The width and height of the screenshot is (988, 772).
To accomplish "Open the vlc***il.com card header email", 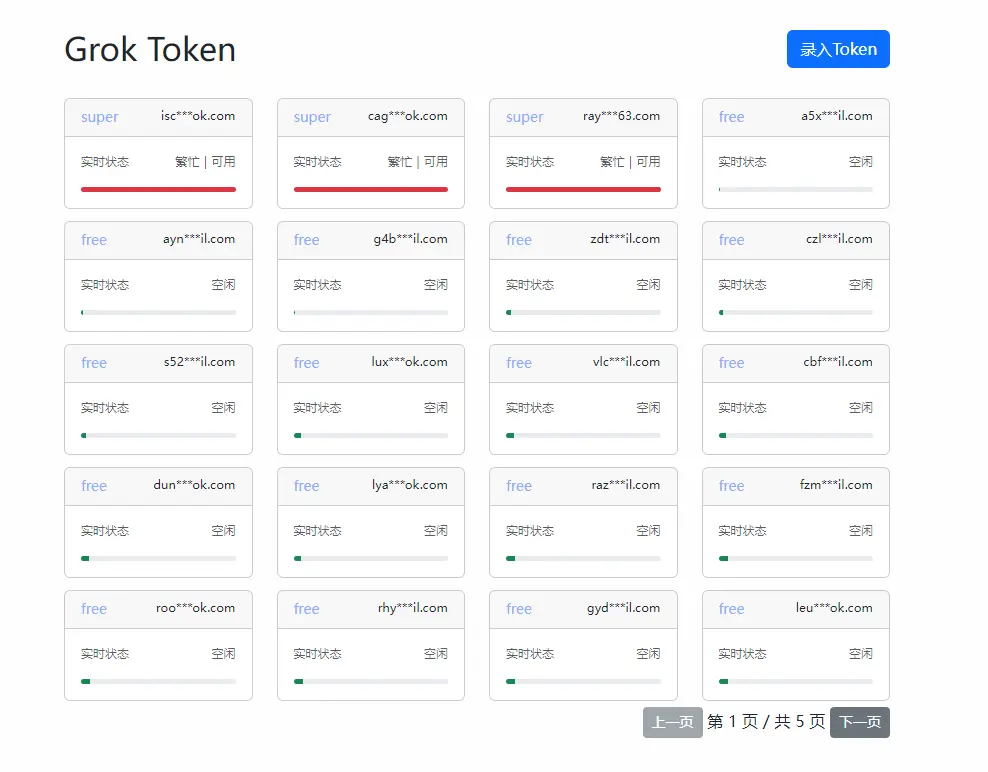I will point(626,362).
